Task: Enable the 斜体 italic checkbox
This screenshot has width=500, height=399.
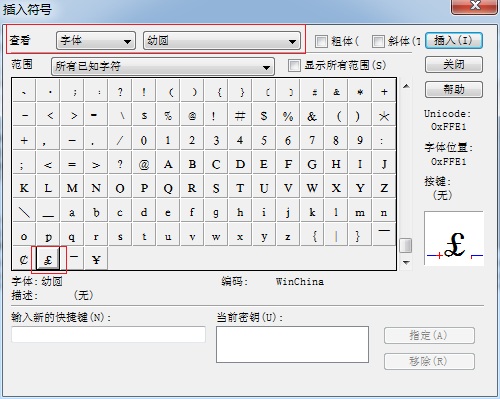Action: [378, 41]
